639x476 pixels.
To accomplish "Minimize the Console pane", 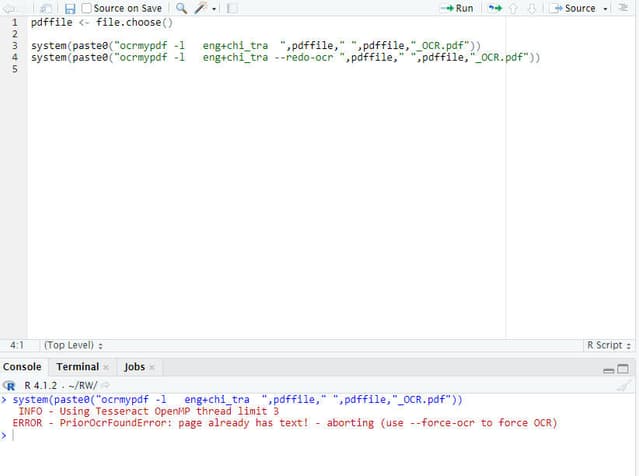I will coord(608,368).
